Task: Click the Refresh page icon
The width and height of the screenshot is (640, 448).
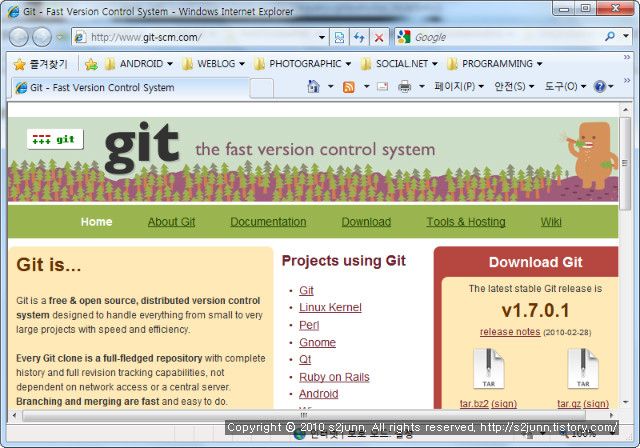Action: click(359, 38)
